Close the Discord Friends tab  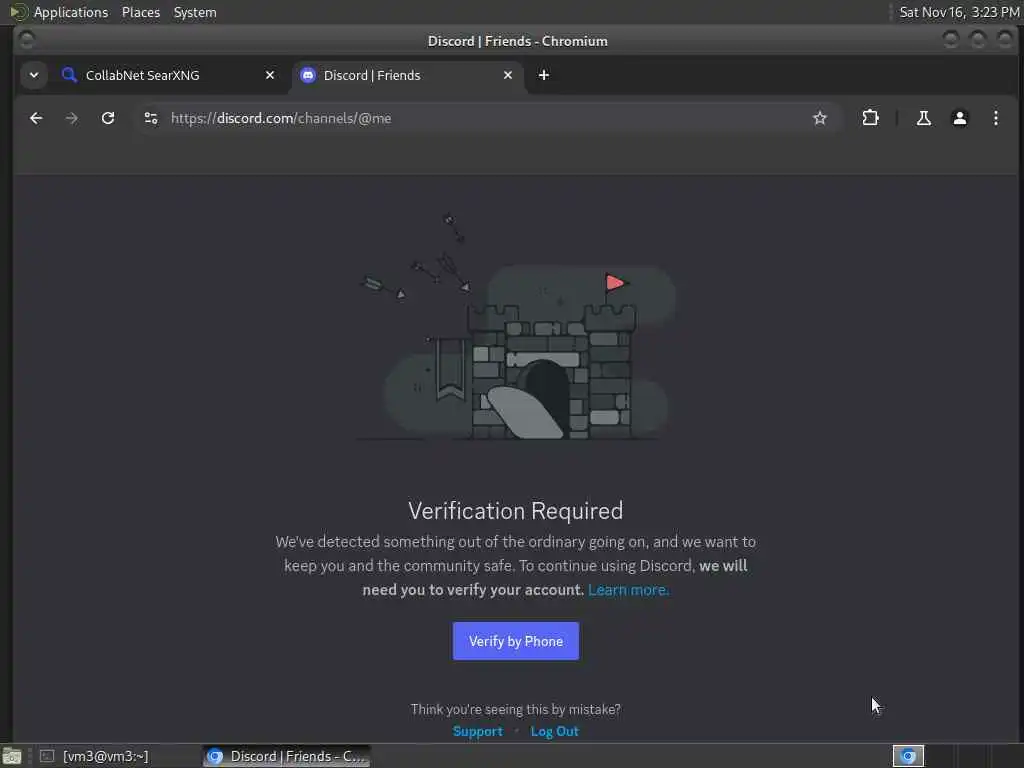coord(507,75)
